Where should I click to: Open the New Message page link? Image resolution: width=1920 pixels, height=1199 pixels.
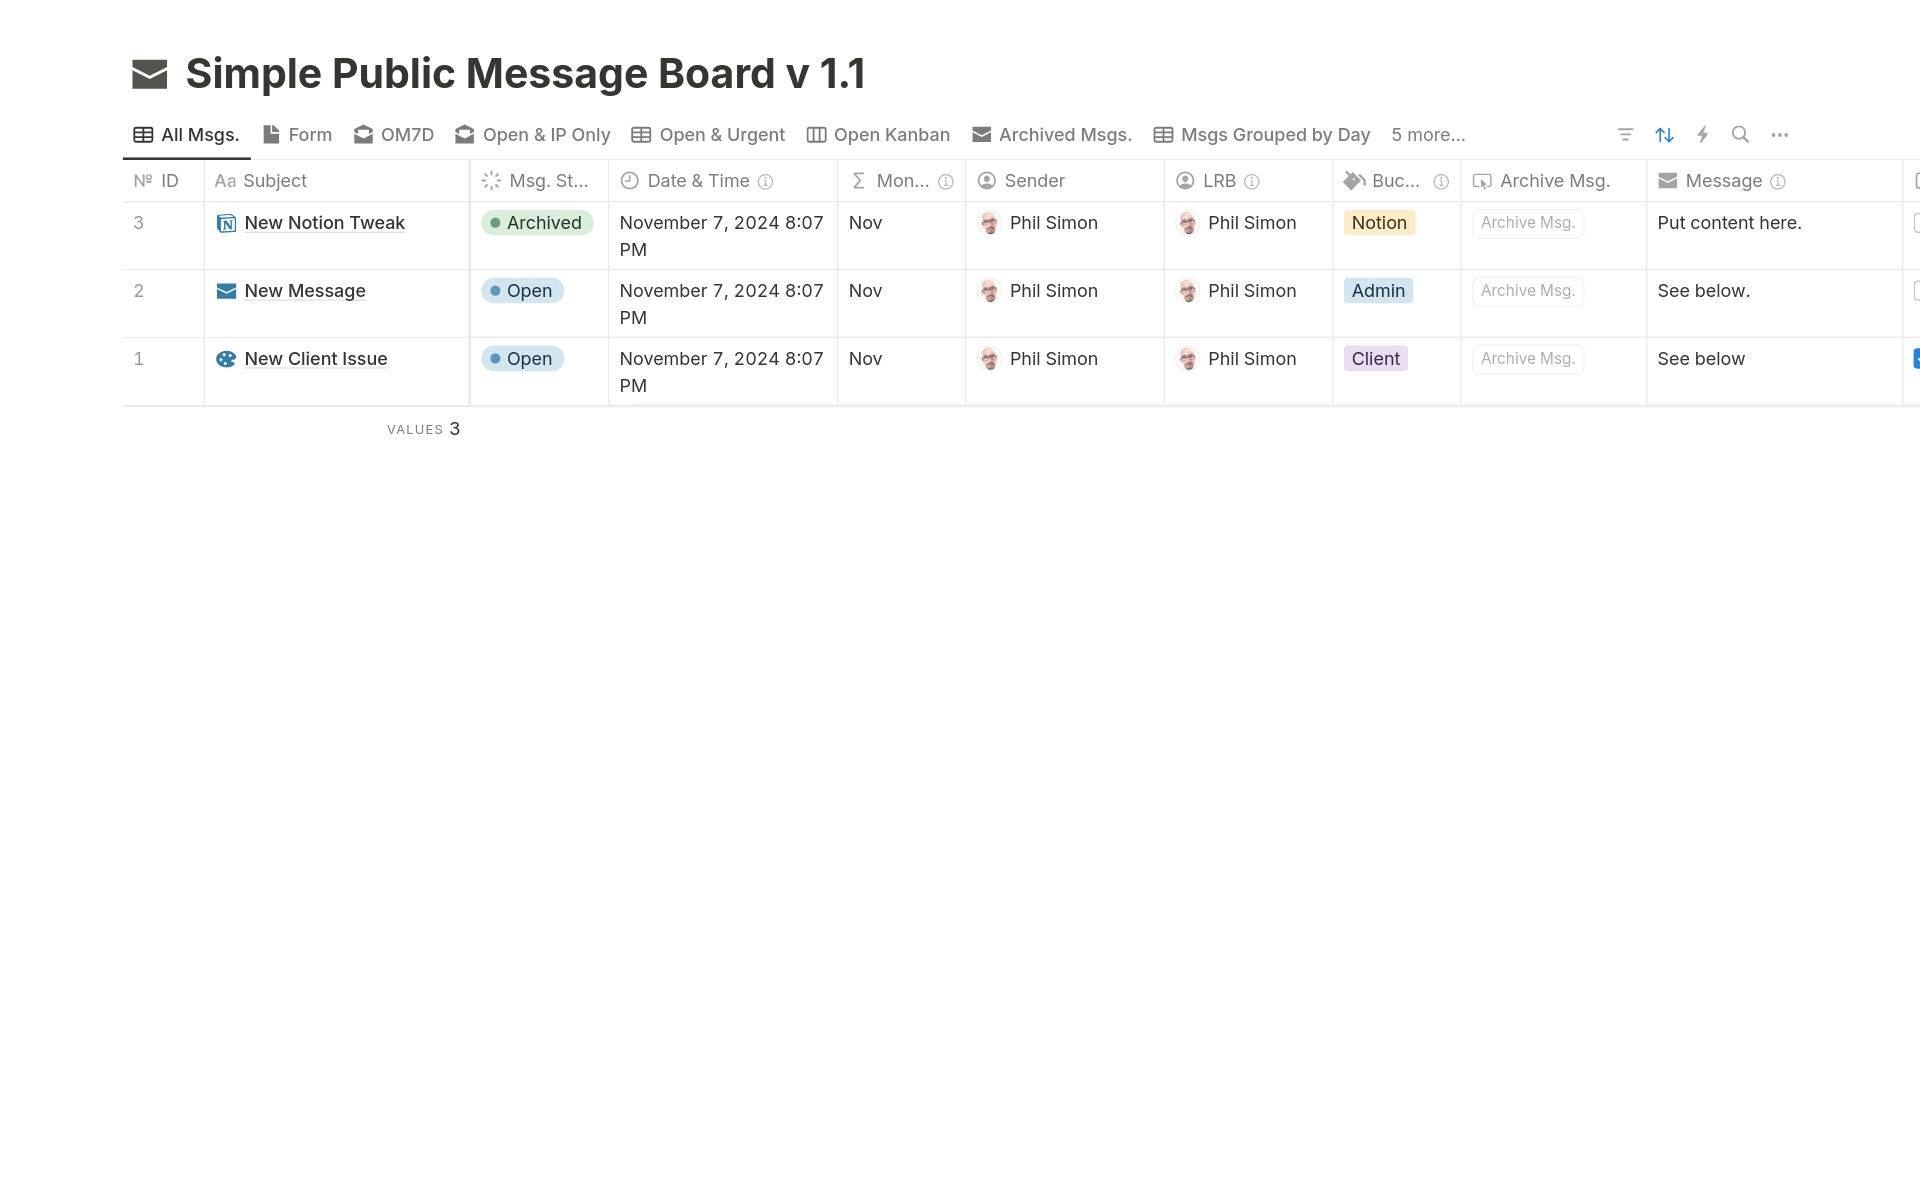pos(305,291)
